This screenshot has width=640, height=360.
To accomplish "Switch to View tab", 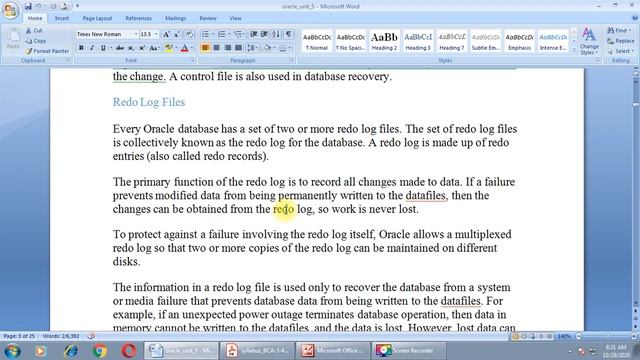I will (235, 18).
